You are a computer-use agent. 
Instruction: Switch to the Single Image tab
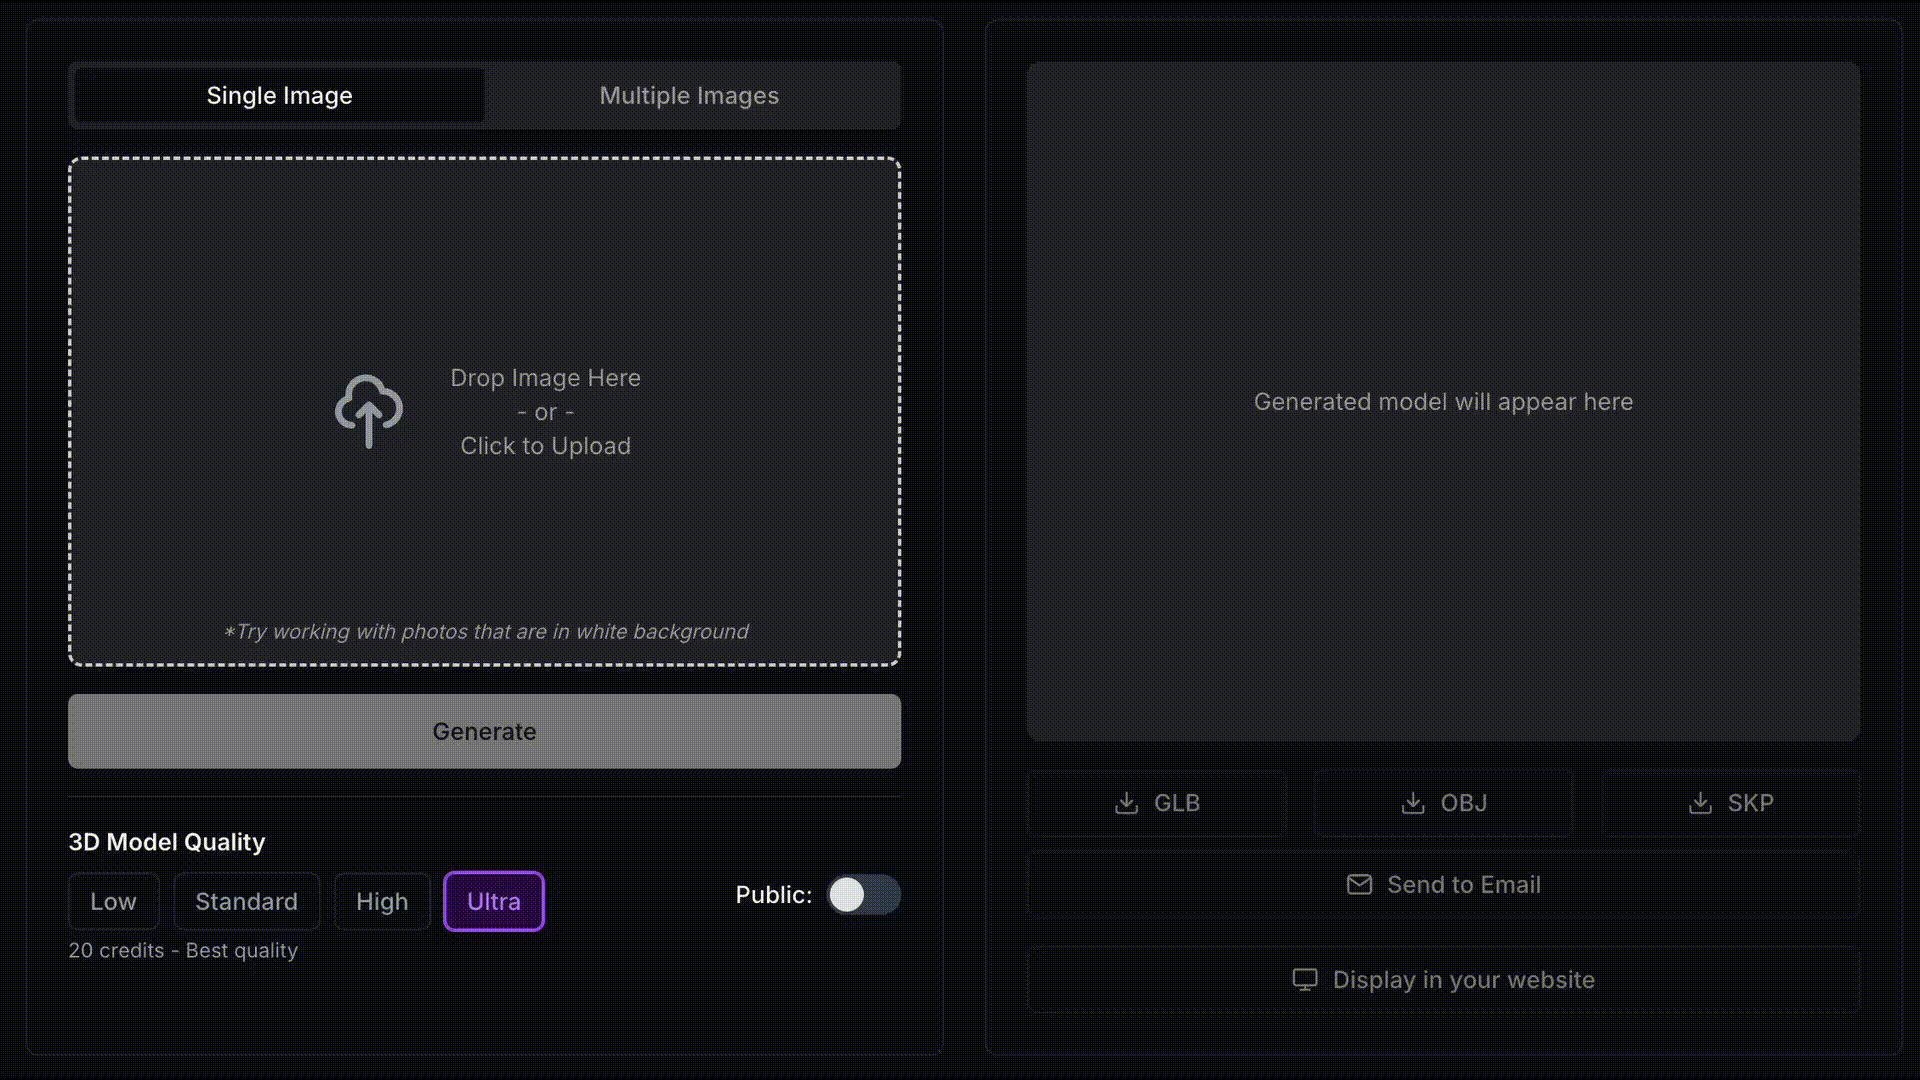tap(279, 96)
